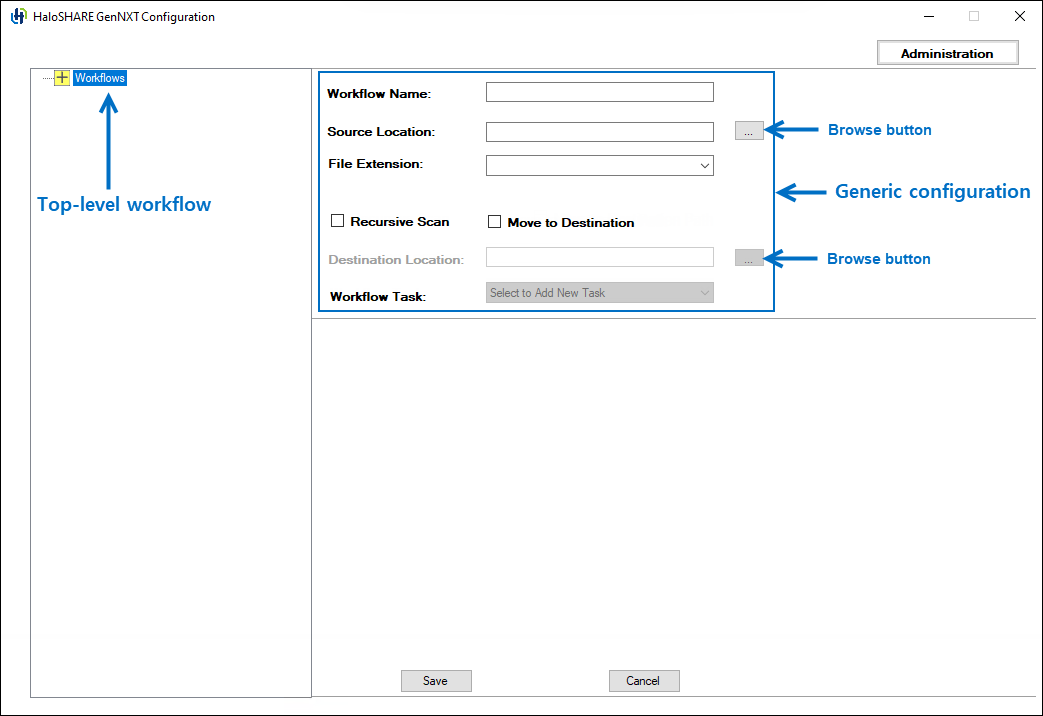
Task: Select the Workflows tree item
Action: [x=100, y=78]
